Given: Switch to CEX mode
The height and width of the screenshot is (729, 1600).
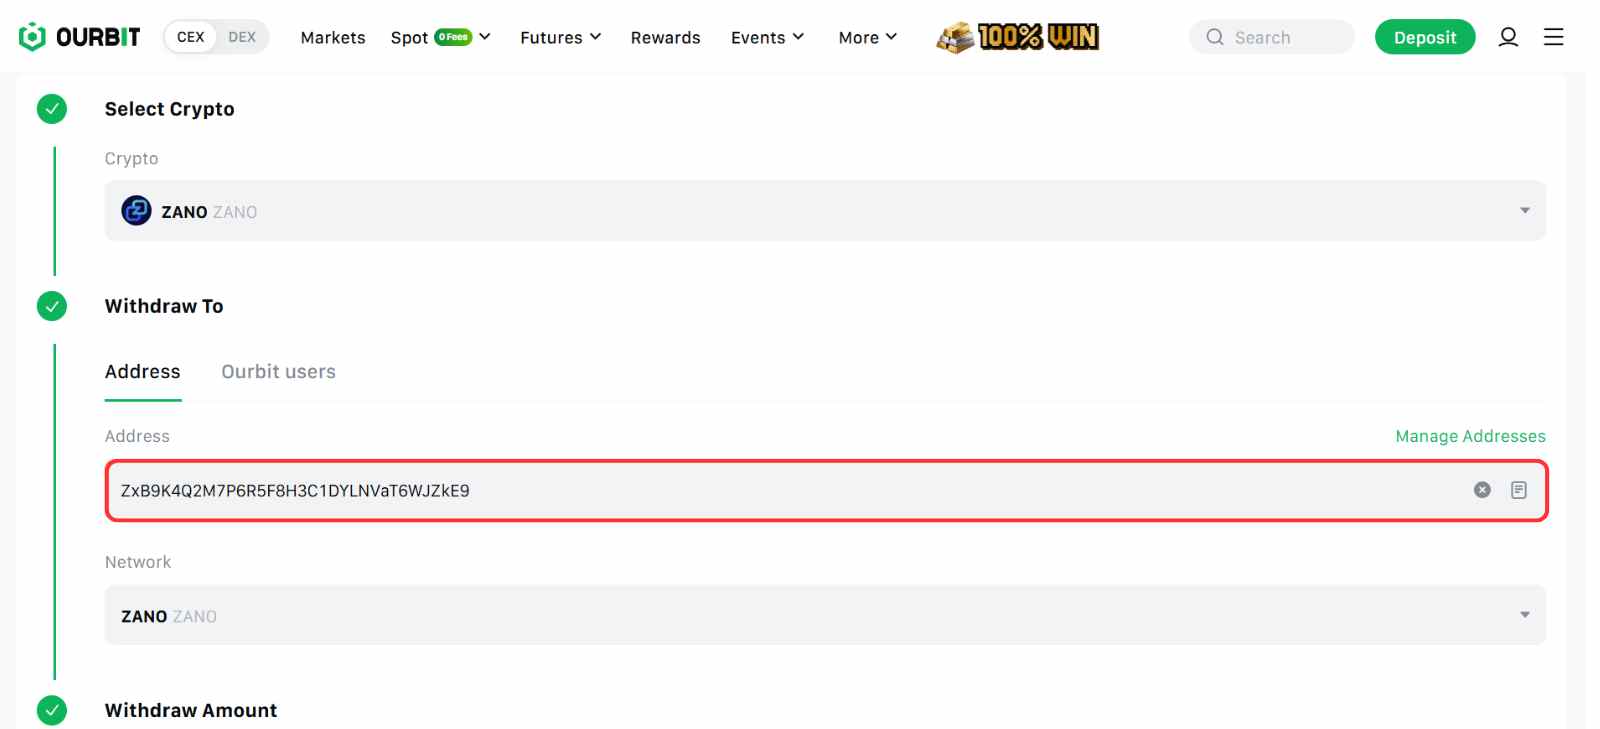Looking at the screenshot, I should point(190,37).
